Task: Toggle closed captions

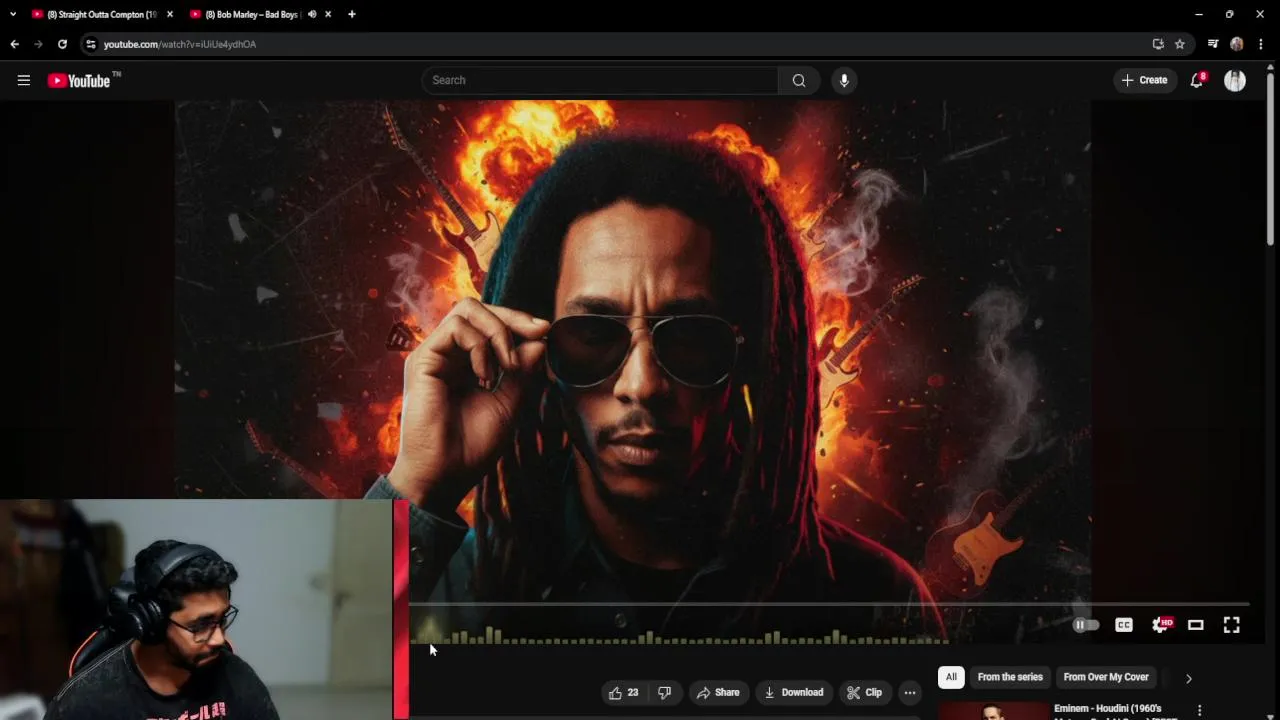Action: 1124,625
